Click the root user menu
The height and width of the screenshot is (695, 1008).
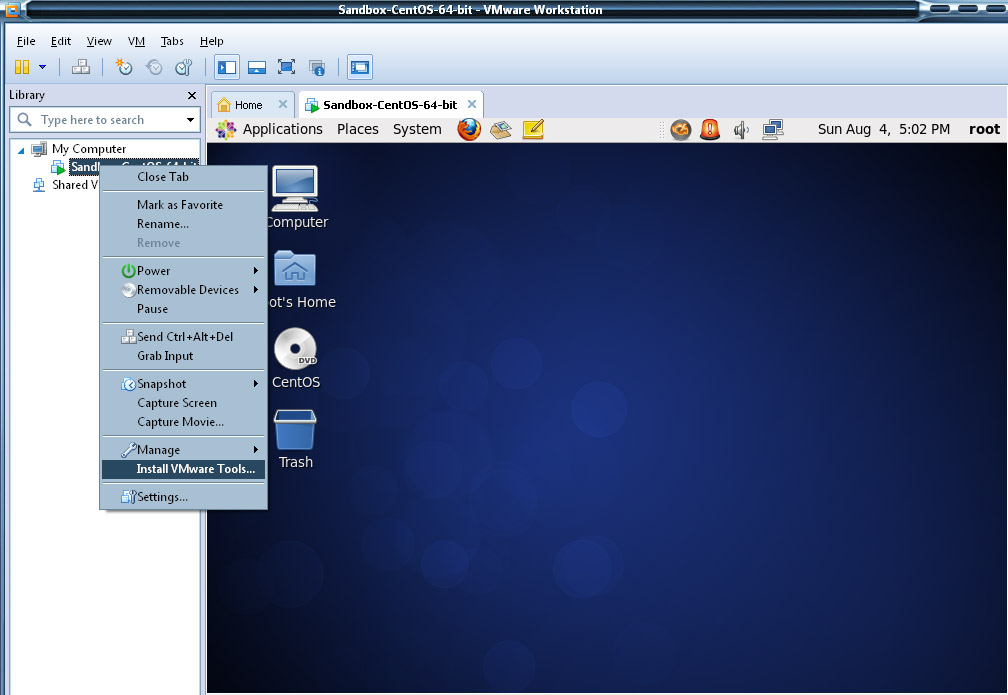click(x=984, y=129)
